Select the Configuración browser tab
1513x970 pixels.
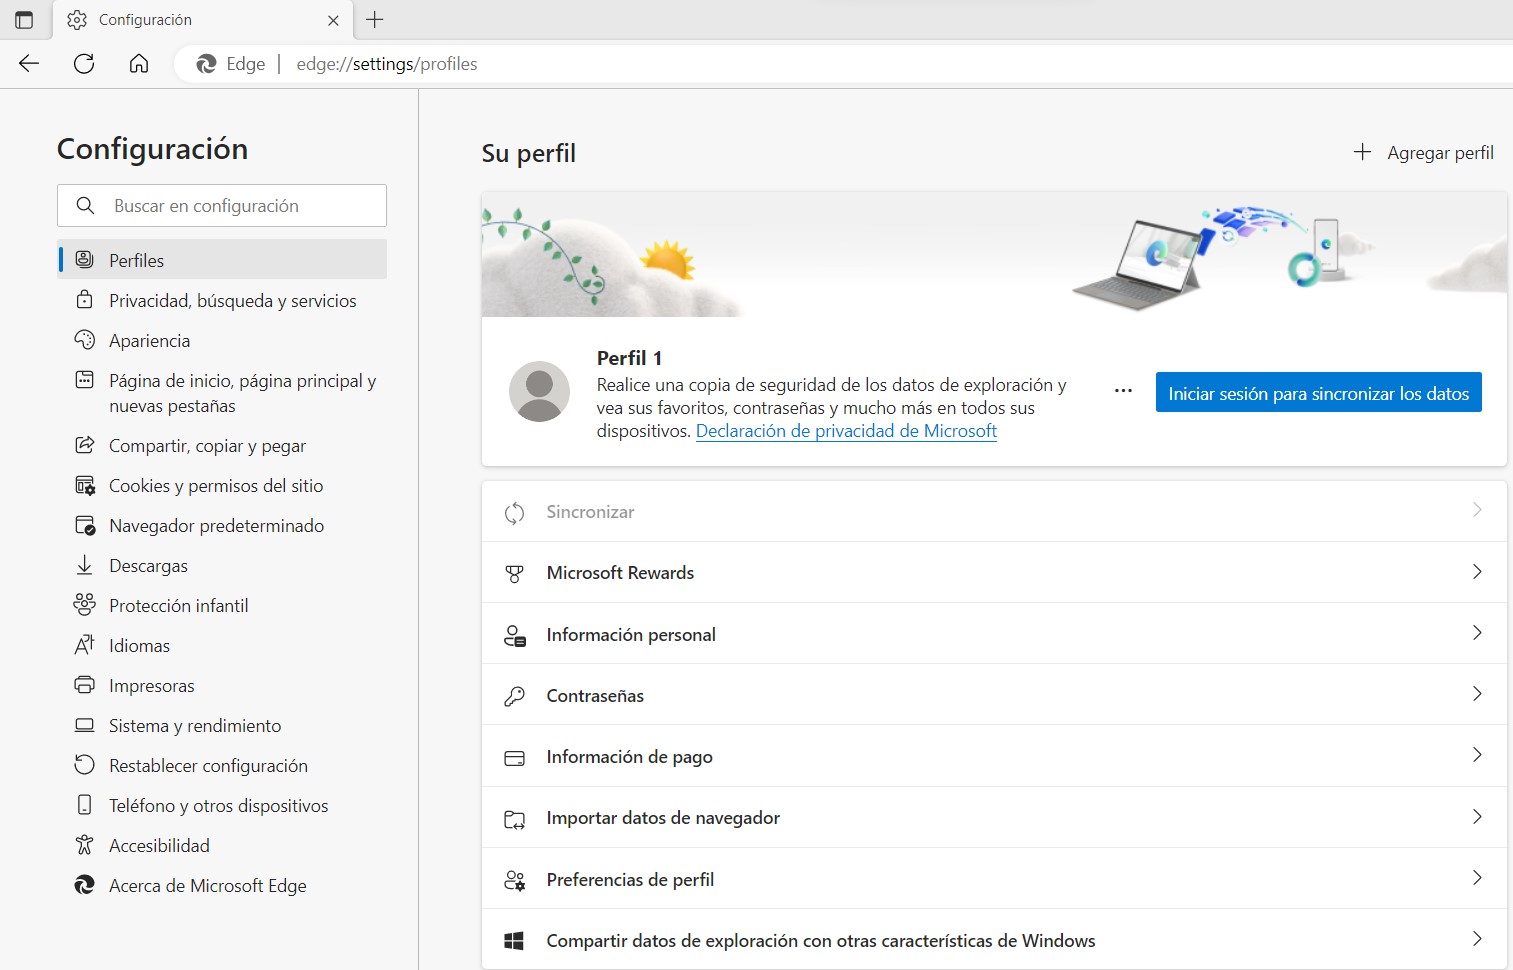[x=203, y=20]
